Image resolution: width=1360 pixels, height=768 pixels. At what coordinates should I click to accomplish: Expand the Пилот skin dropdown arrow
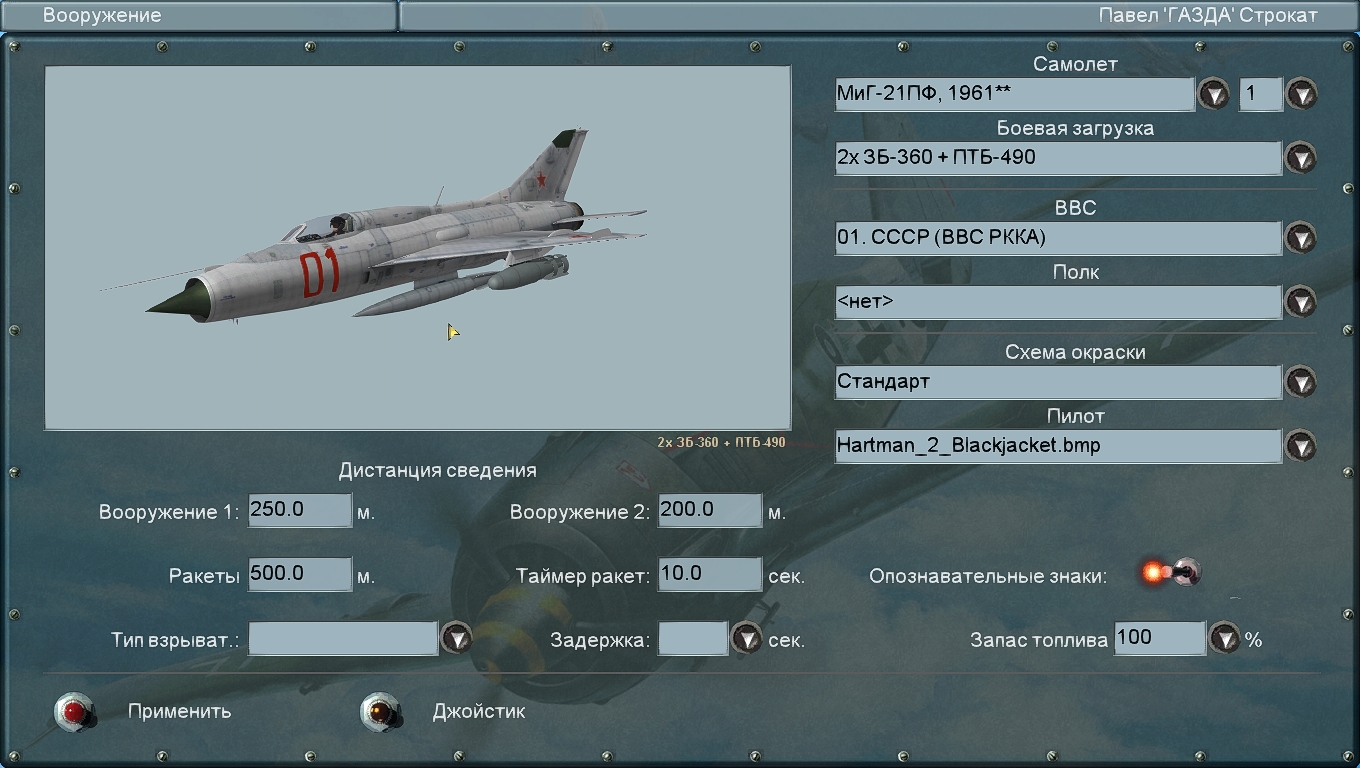pyautogui.click(x=1301, y=446)
